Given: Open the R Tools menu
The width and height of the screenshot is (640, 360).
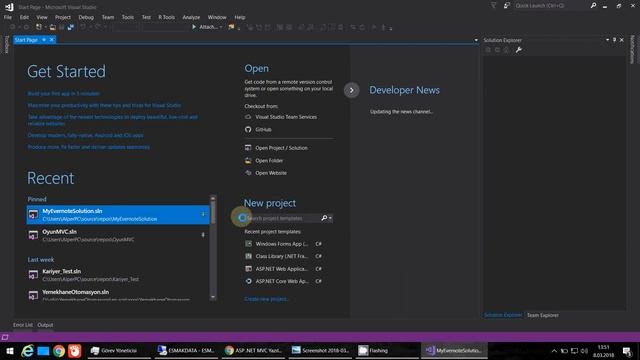Looking at the screenshot, I should point(166,17).
